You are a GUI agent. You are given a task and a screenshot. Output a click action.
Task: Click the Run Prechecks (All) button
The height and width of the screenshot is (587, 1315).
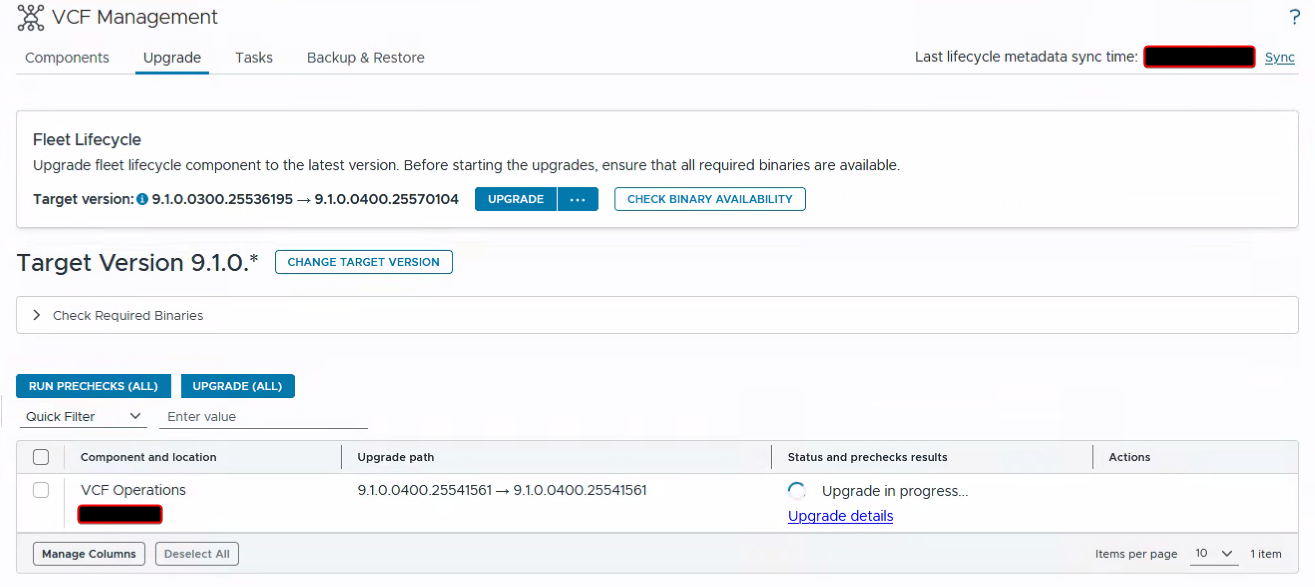(94, 386)
